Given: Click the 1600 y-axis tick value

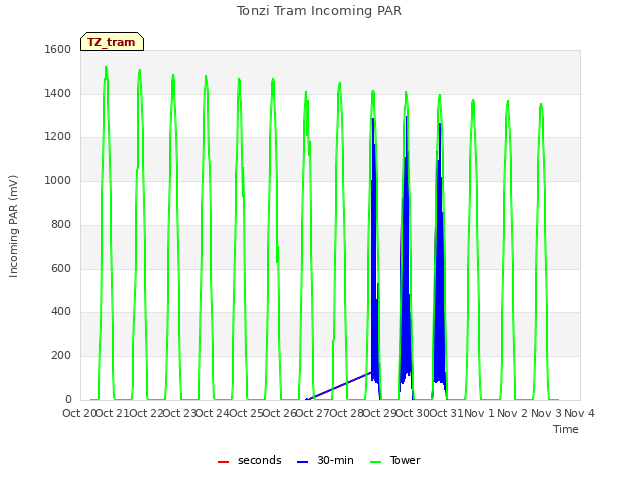Looking at the screenshot, I should [58, 49].
